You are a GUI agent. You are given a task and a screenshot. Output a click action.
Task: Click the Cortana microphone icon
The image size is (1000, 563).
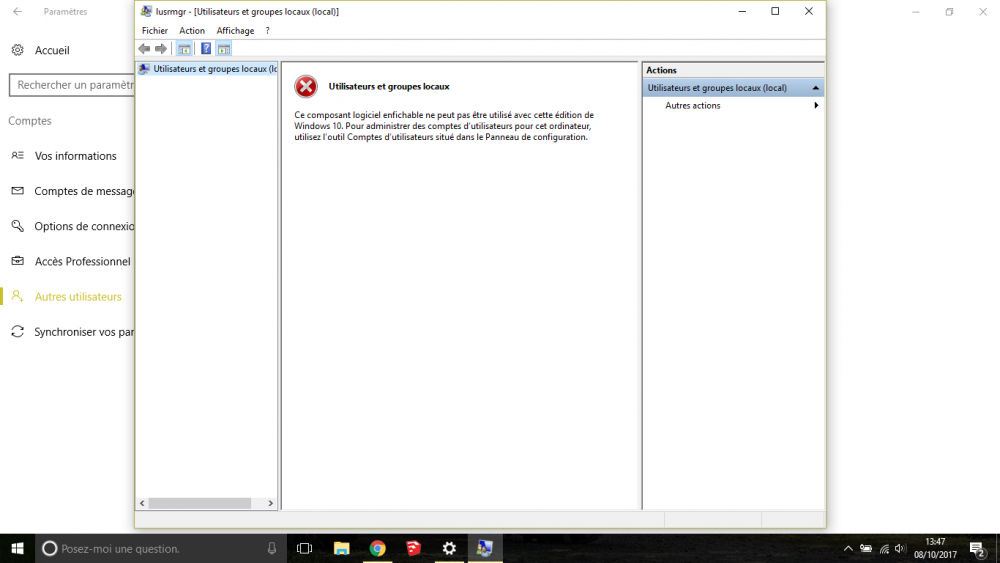[272, 548]
